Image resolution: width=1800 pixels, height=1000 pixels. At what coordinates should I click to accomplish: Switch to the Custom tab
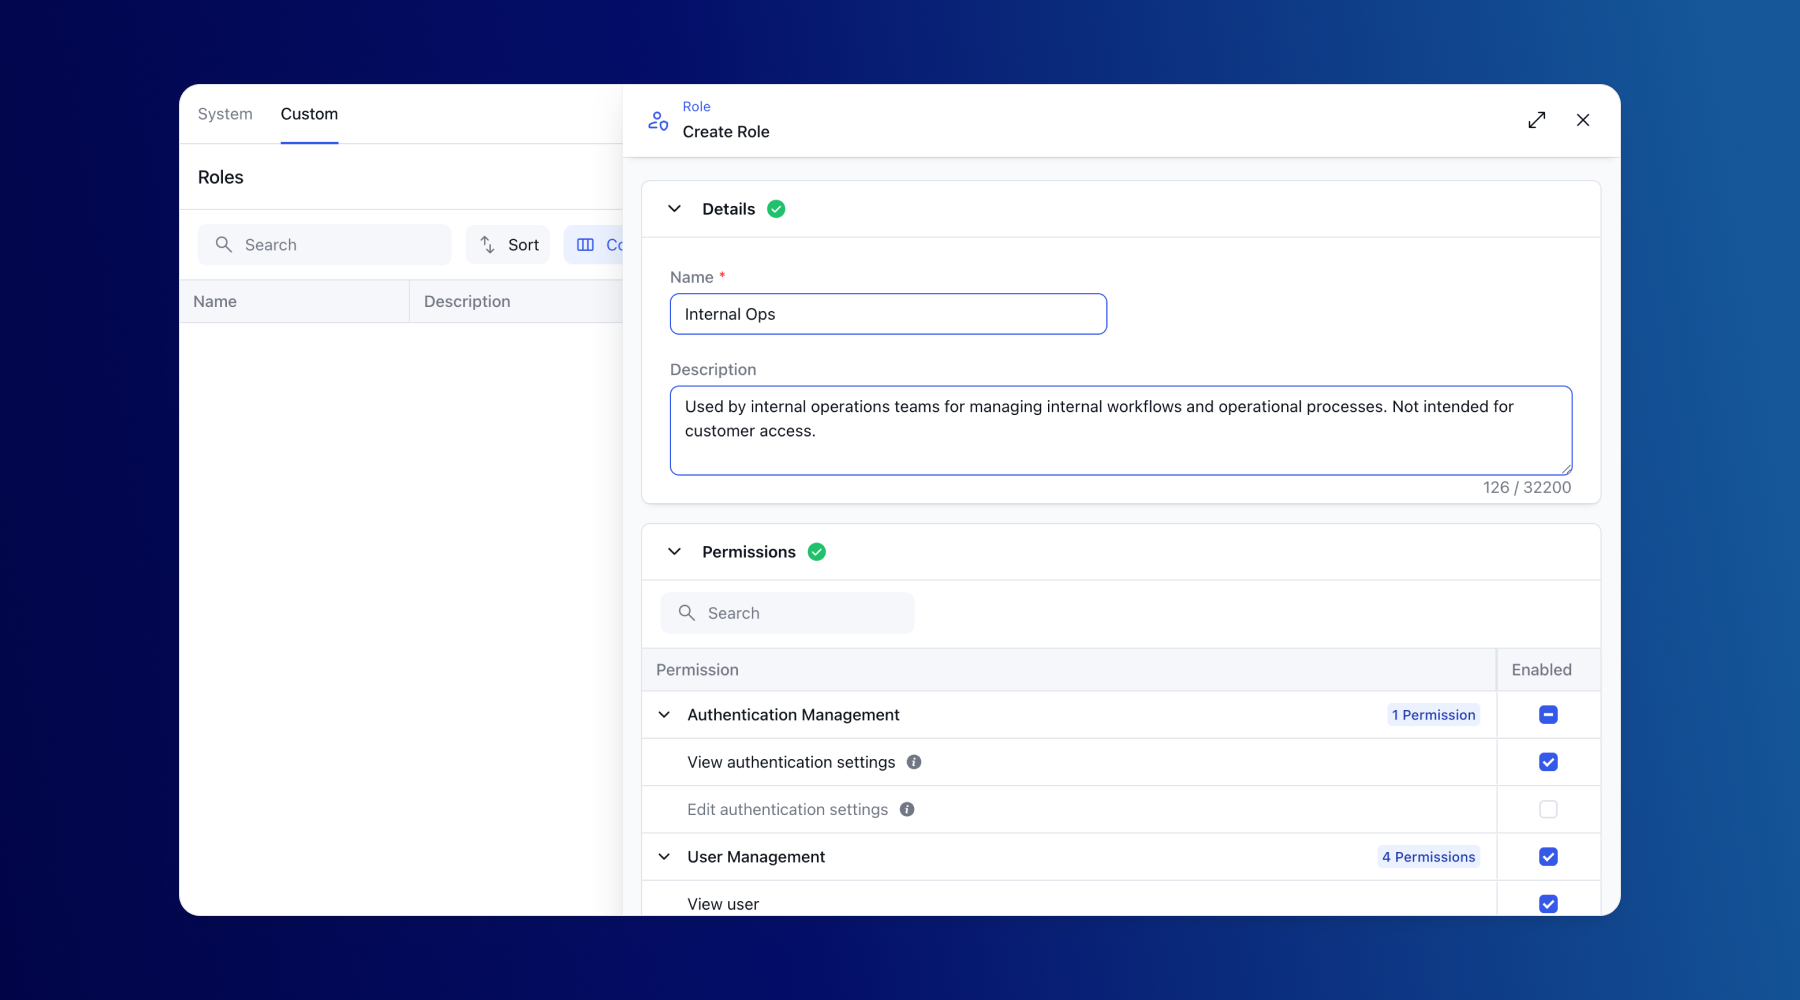pos(308,113)
